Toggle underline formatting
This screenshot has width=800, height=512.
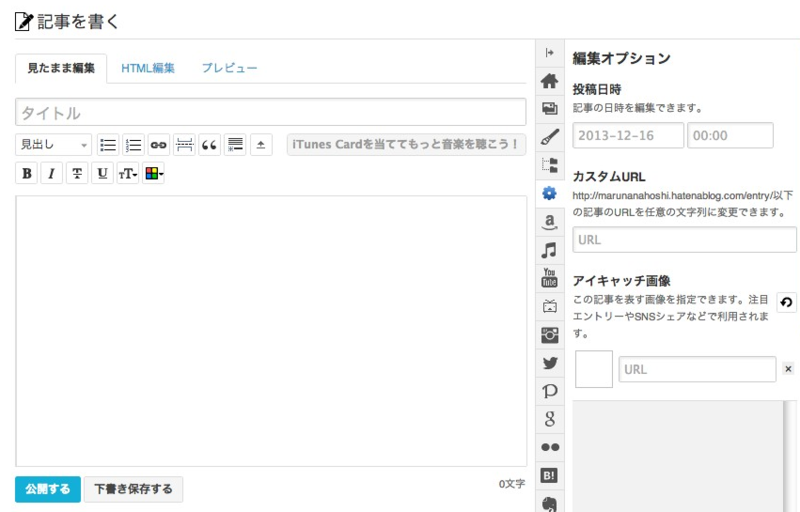coord(102,173)
